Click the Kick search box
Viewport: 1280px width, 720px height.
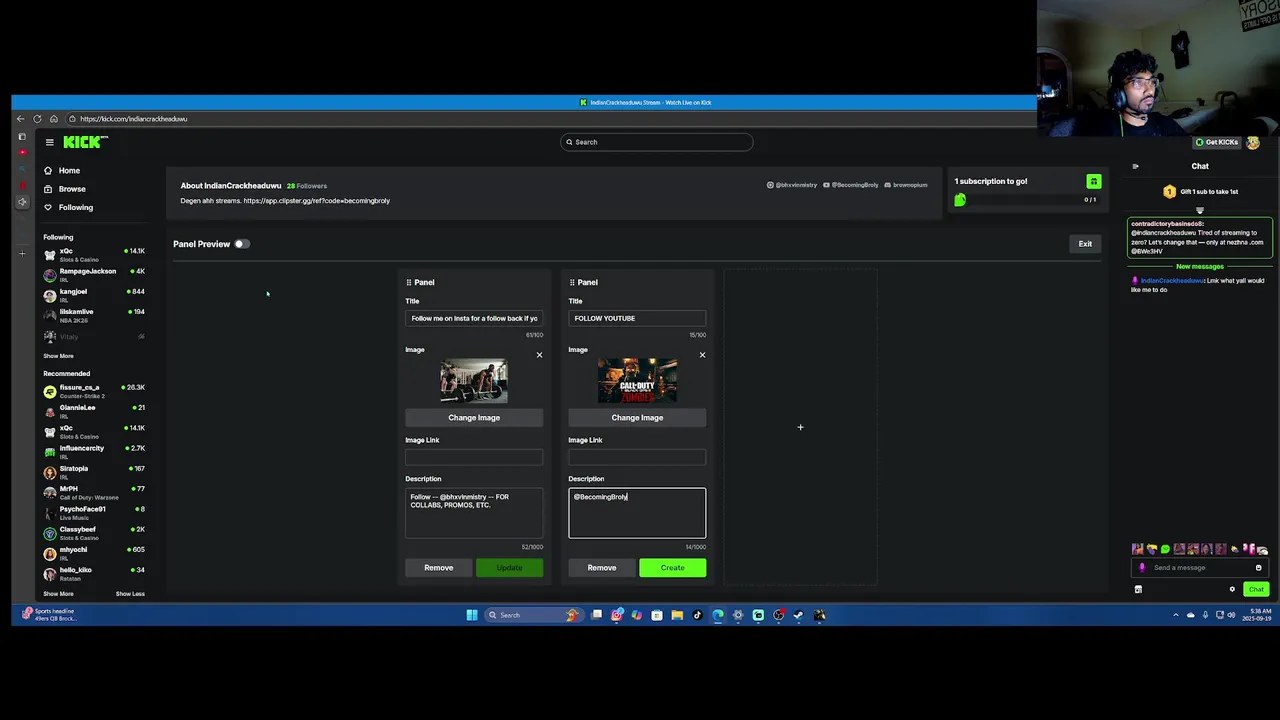(x=656, y=142)
